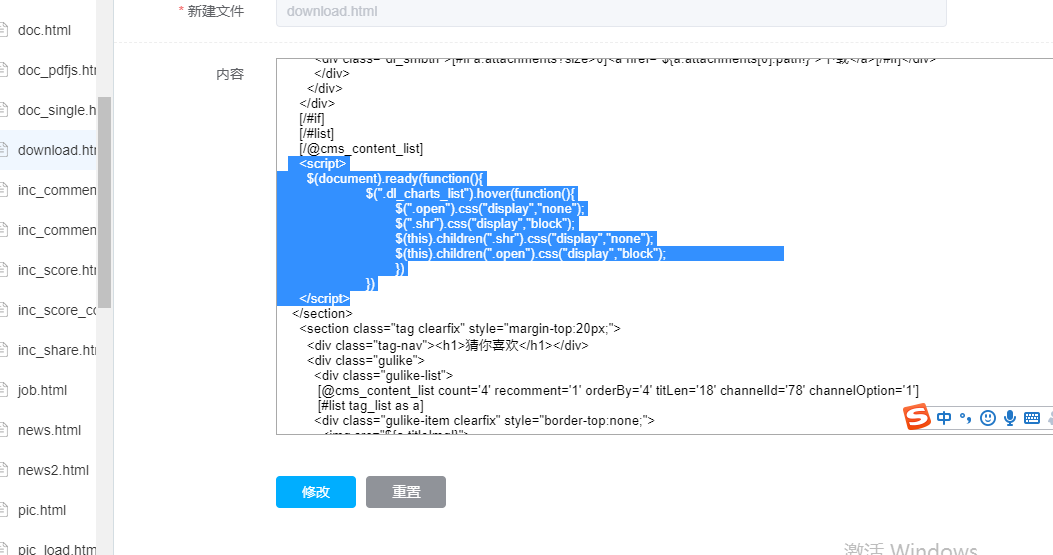Click the $(".dl_charts_list").hover line
Viewport: 1053px width, 555px height.
(x=471, y=194)
